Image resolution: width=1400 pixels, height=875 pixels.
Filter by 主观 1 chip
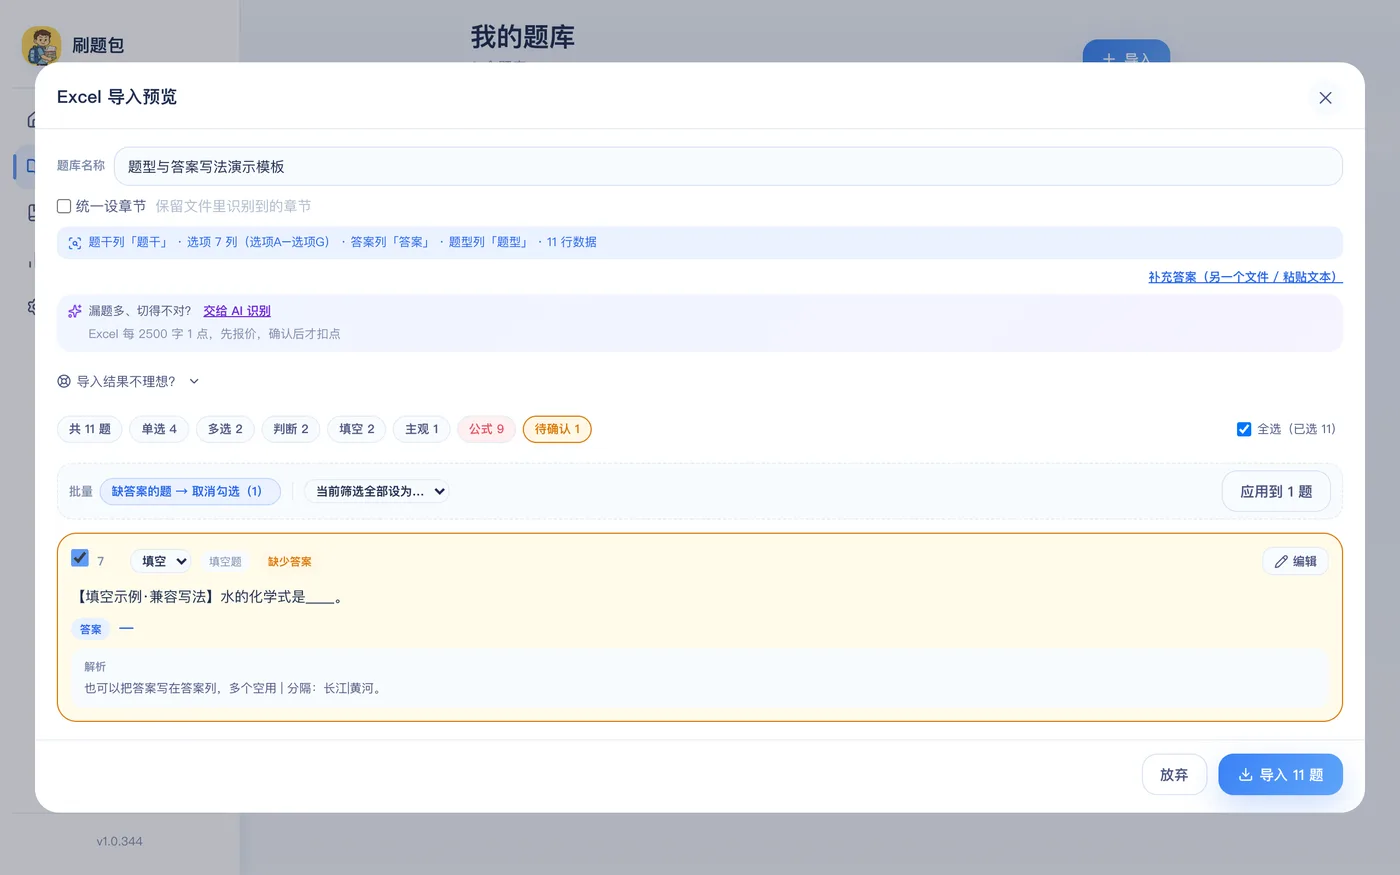(422, 429)
